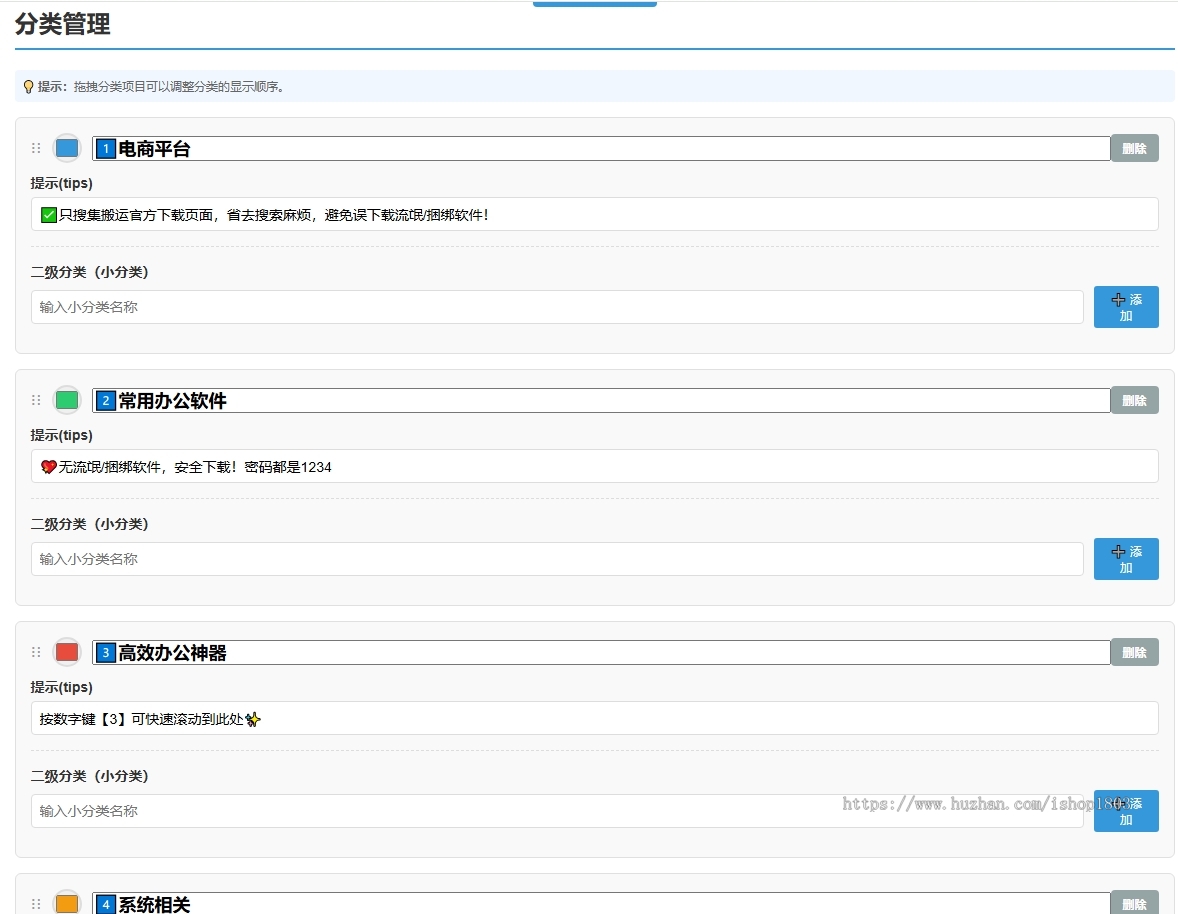
Task: Click the 提示(tips) label under 高效办公神器
Action: pos(62,687)
